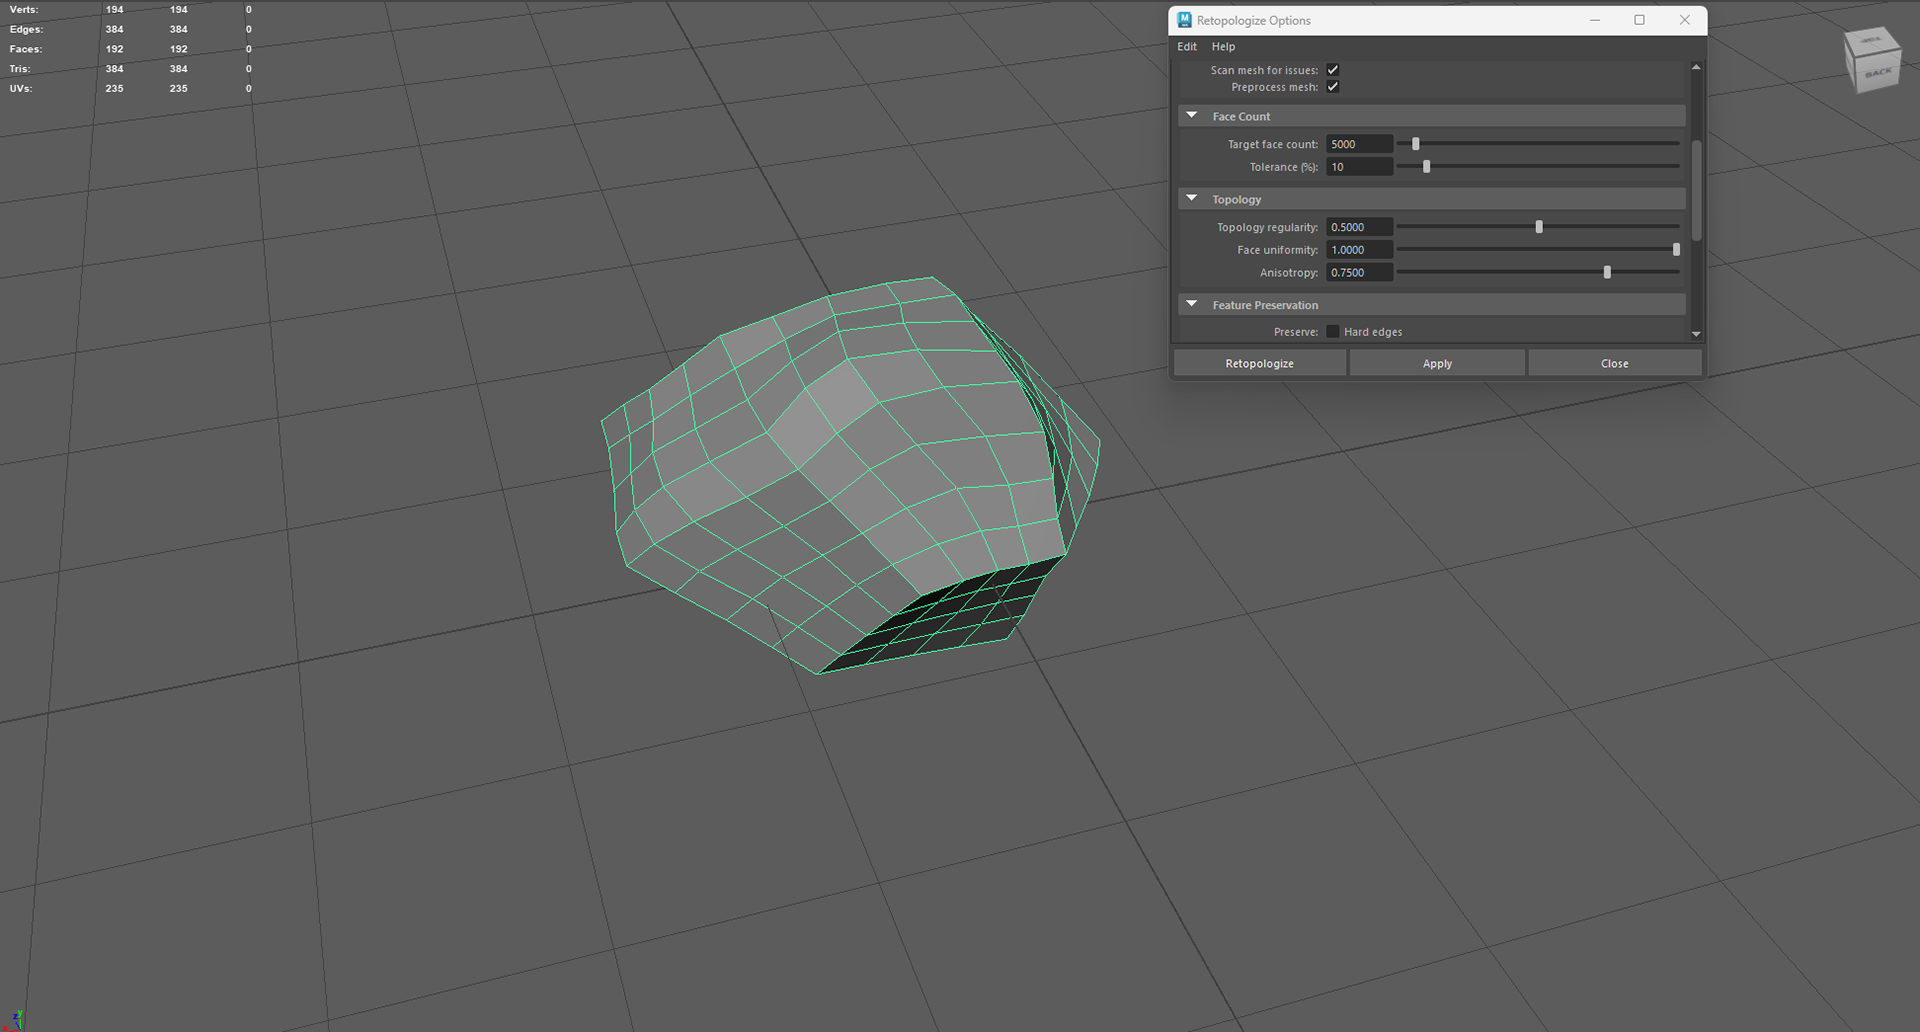Click the Verts label in heads-up display
Screen dimensions: 1920x1032
(x=24, y=10)
